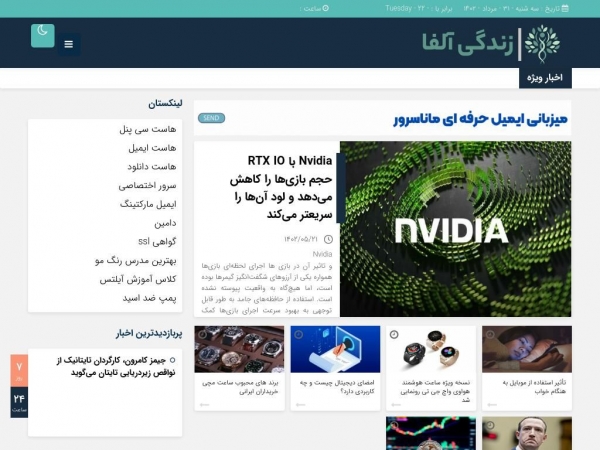The width and height of the screenshot is (600, 450).
Task: Open the hamburger menu
Action: [69, 44]
